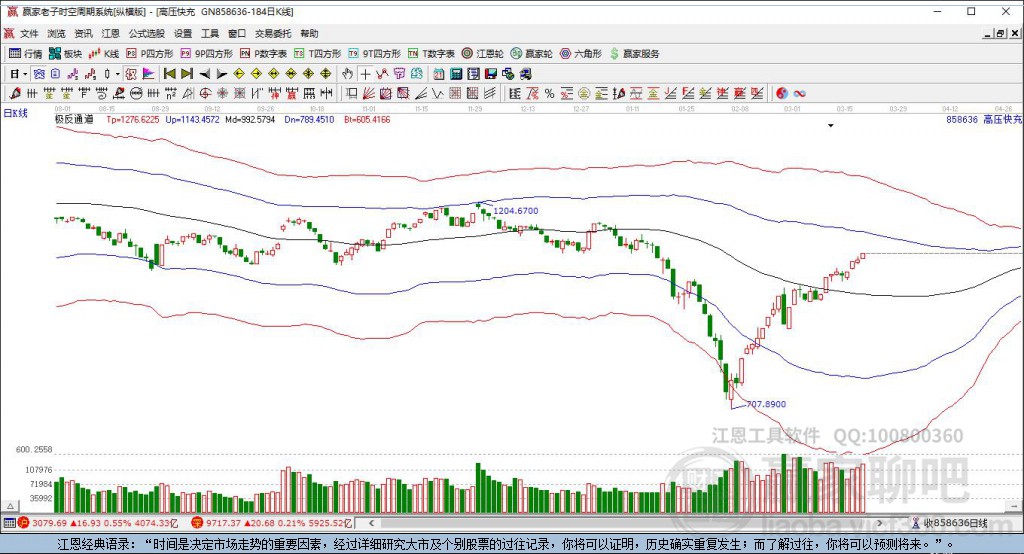Jump to first bar with skip-start icon

point(169,74)
